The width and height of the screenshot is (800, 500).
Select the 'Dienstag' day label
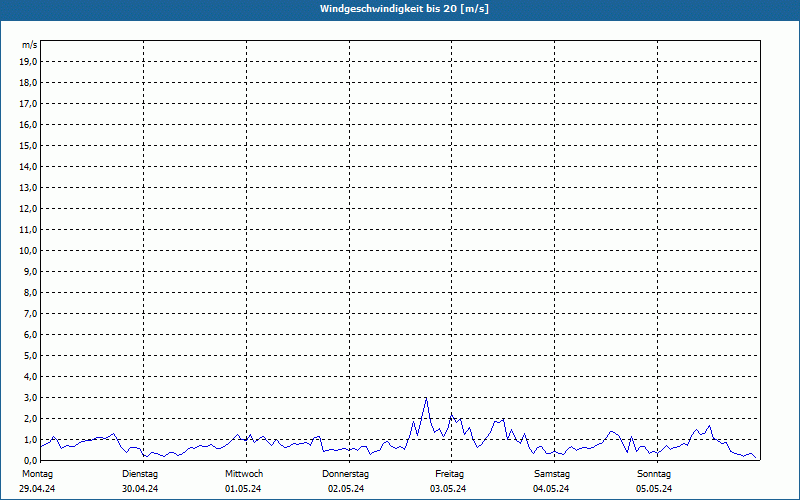[140, 474]
